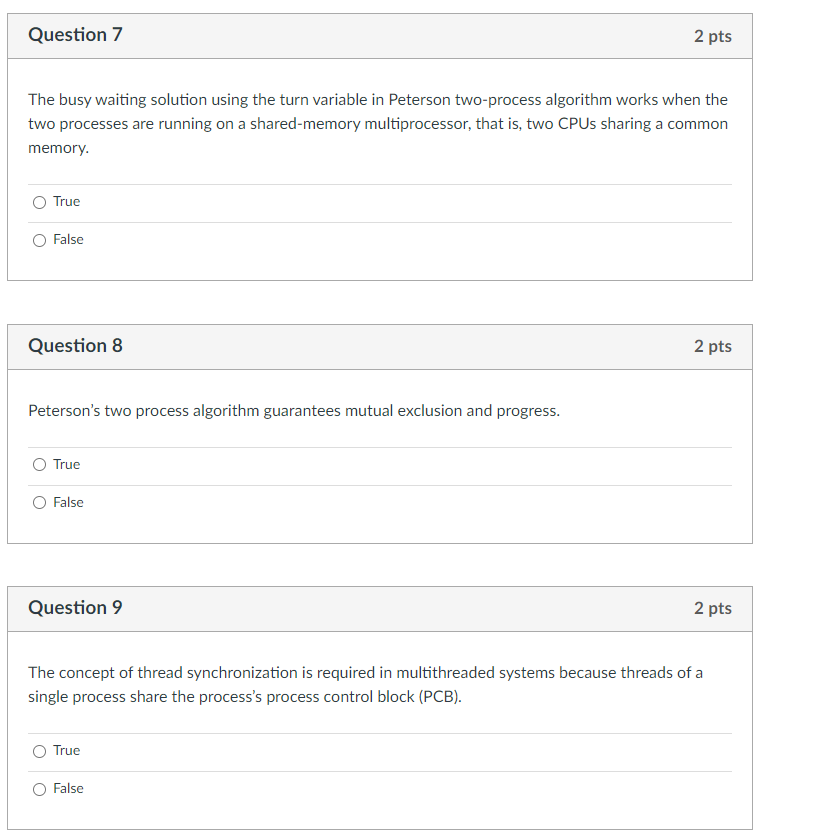Select False for Question 8
The image size is (835, 837).
pyautogui.click(x=39, y=502)
